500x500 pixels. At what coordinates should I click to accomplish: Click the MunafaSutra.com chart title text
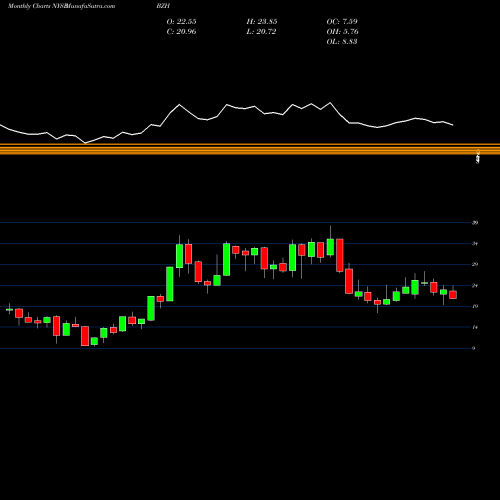click(x=90, y=6)
